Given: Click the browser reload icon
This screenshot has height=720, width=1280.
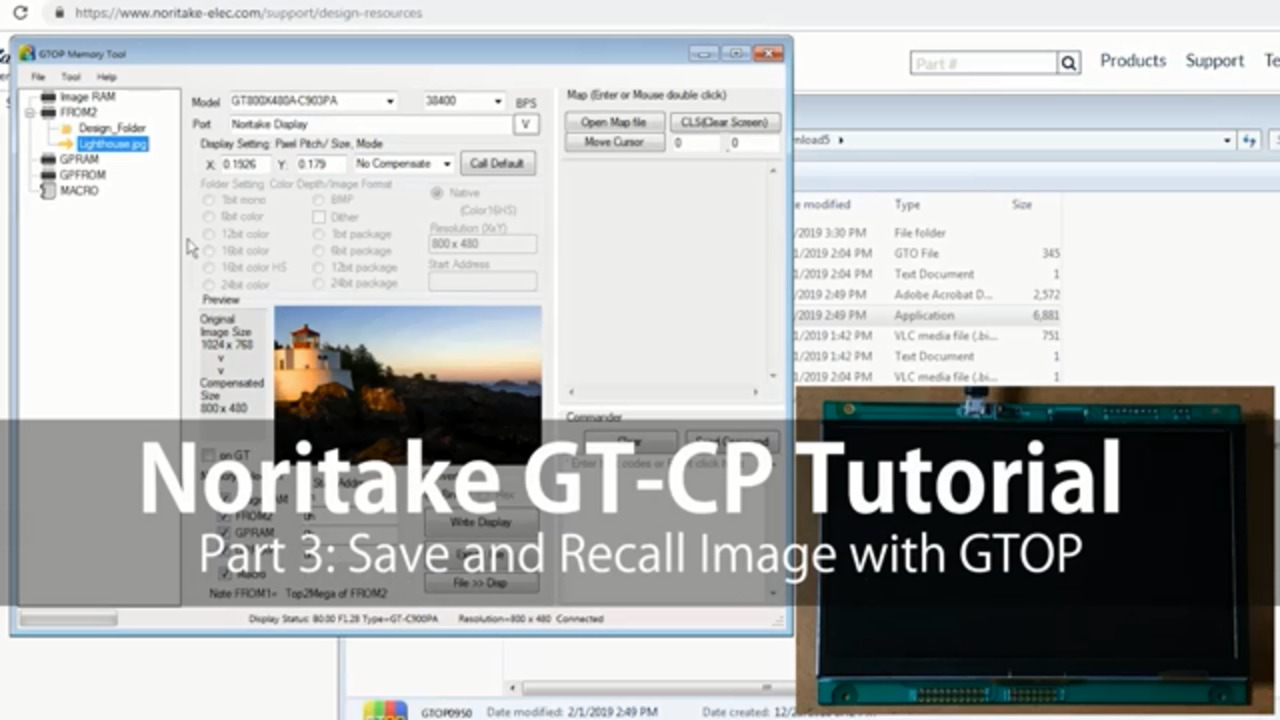Looking at the screenshot, I should pyautogui.click(x=20, y=13).
